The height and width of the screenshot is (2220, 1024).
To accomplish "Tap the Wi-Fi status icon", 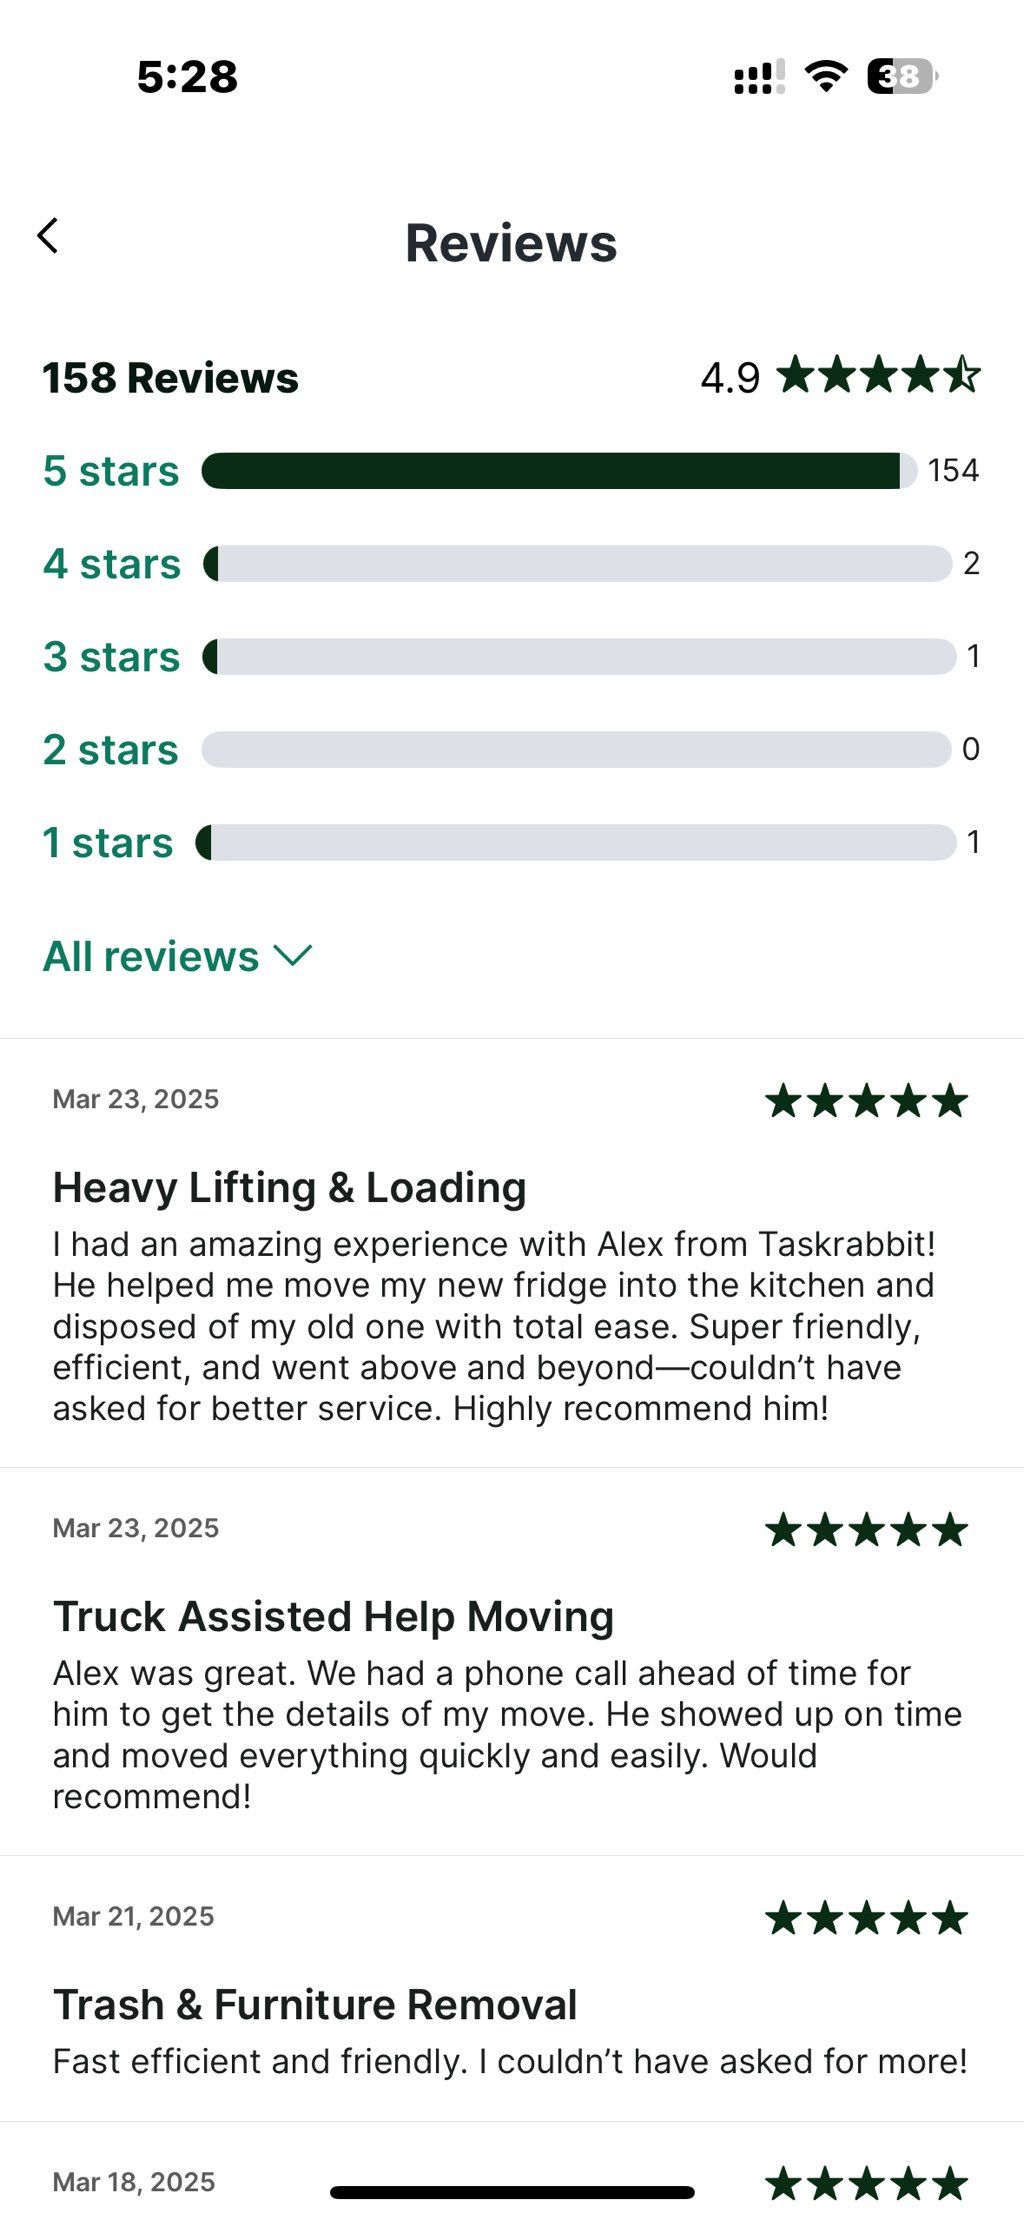I will coord(826,76).
